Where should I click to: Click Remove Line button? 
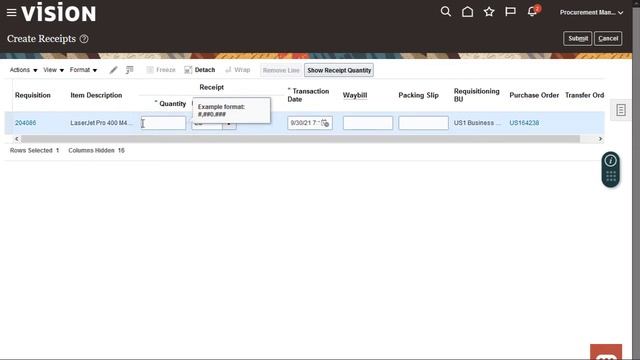(281, 70)
